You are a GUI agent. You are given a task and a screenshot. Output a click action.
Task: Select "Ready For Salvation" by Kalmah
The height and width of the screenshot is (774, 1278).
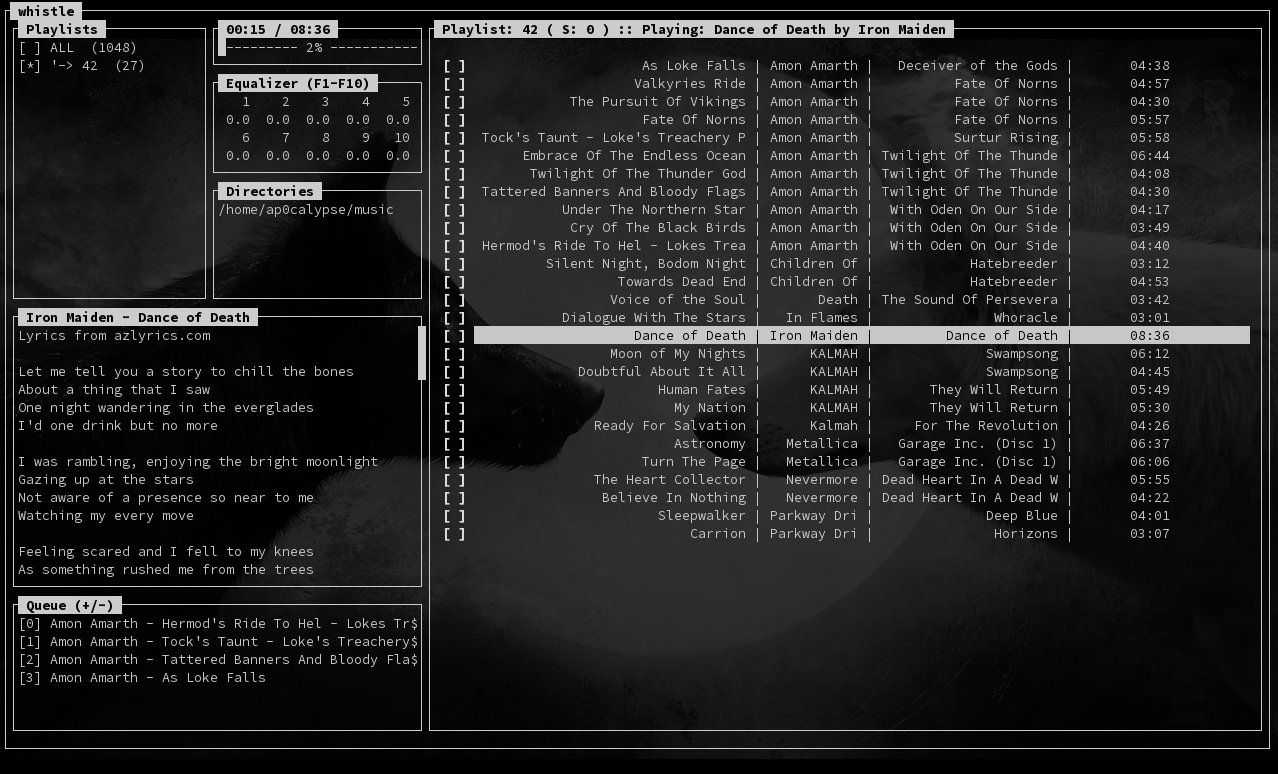coord(670,426)
